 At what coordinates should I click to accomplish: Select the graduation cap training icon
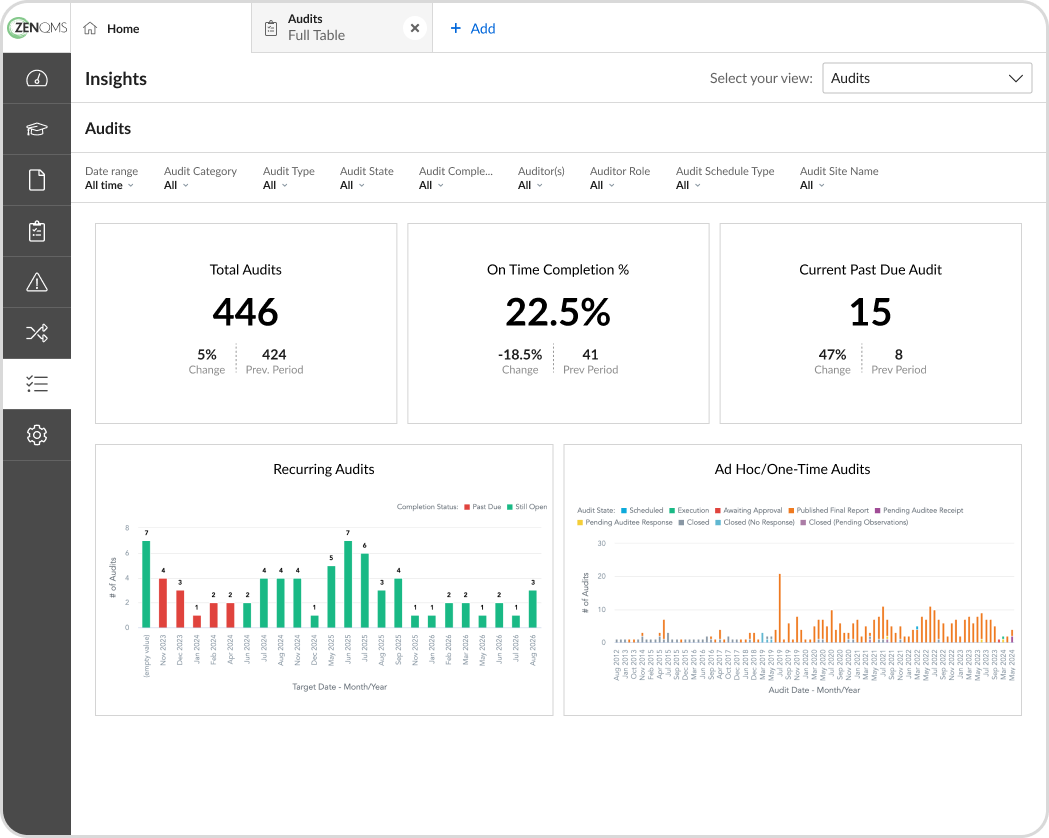click(x=36, y=128)
